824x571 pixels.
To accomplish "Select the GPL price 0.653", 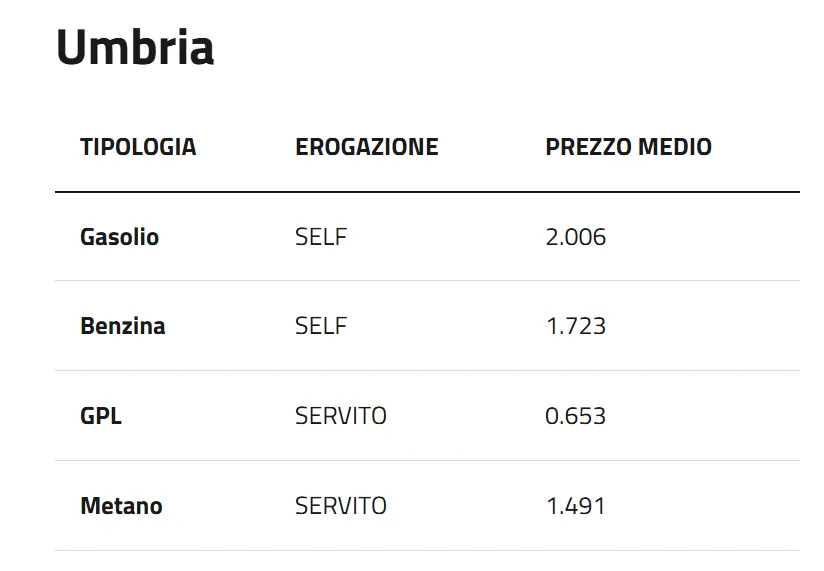I will coord(576,416).
